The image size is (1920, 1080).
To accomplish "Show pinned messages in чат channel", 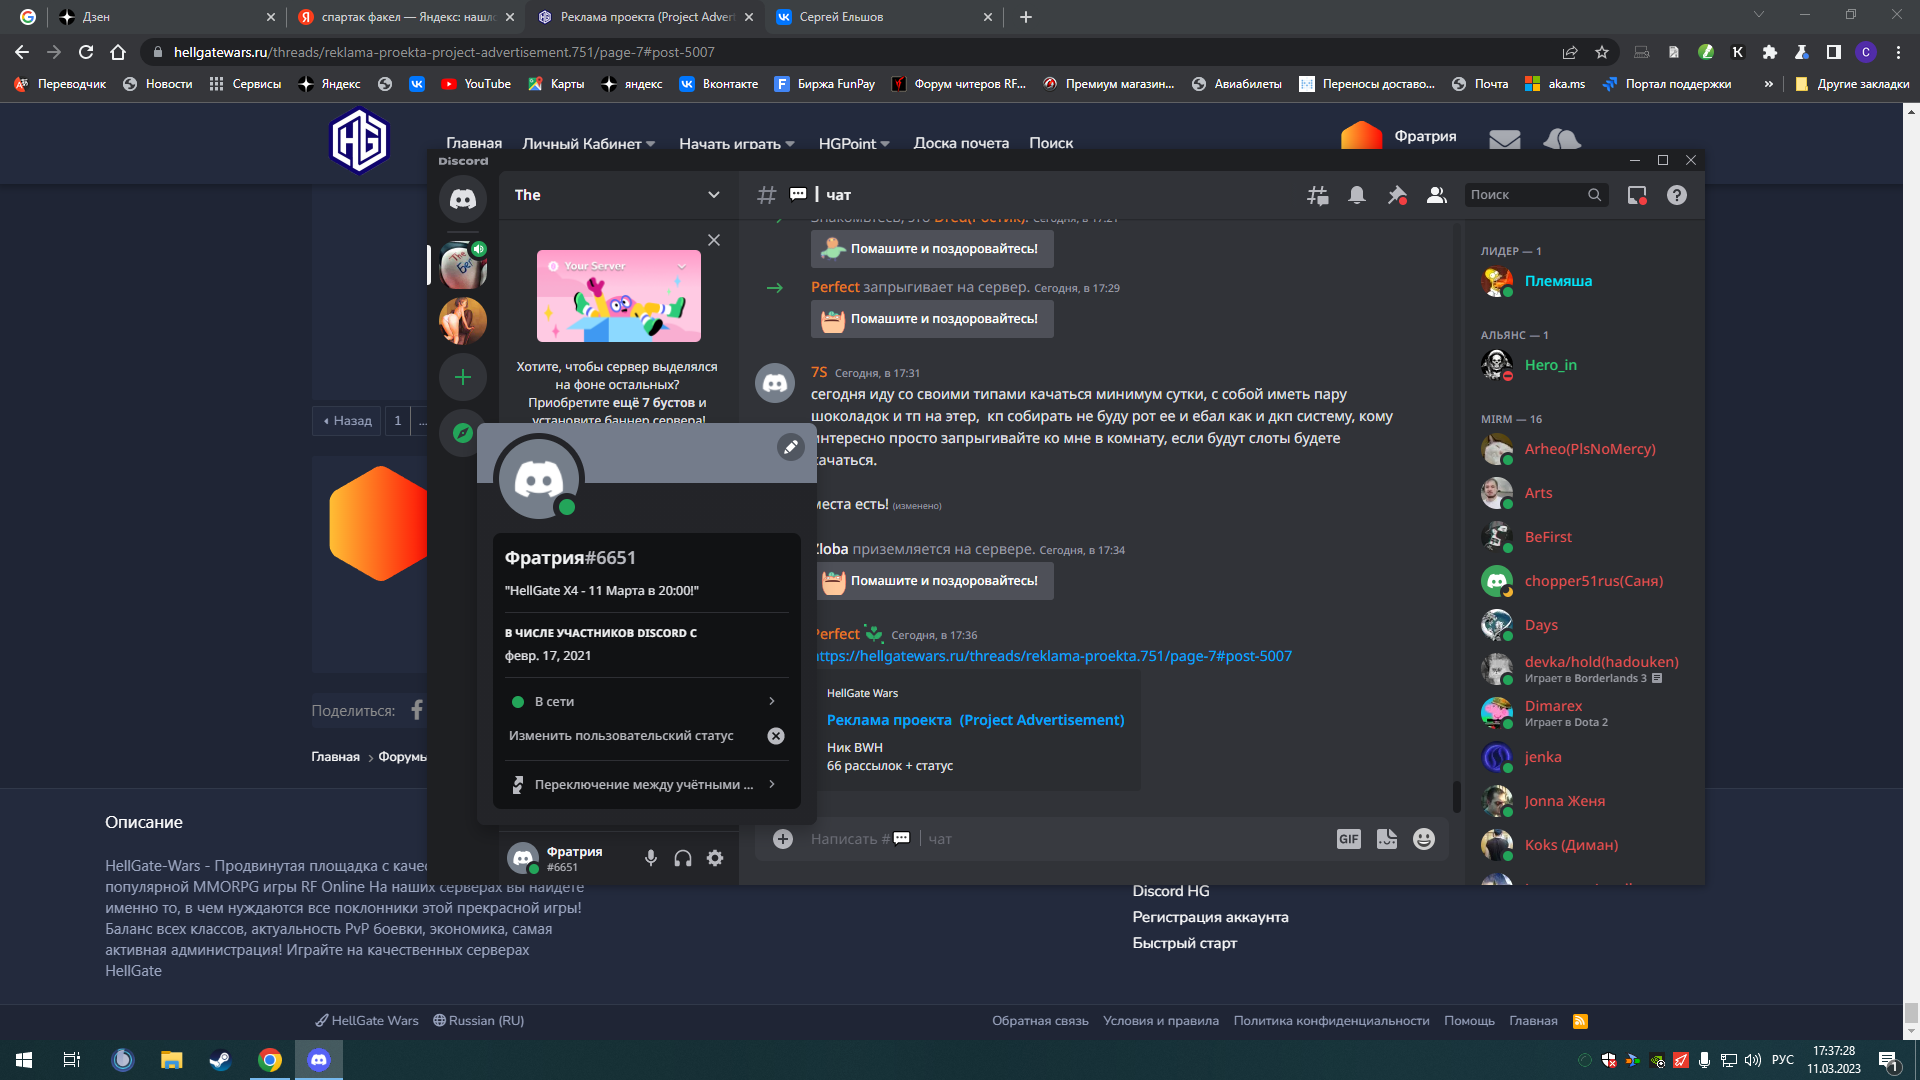I will coord(1397,195).
